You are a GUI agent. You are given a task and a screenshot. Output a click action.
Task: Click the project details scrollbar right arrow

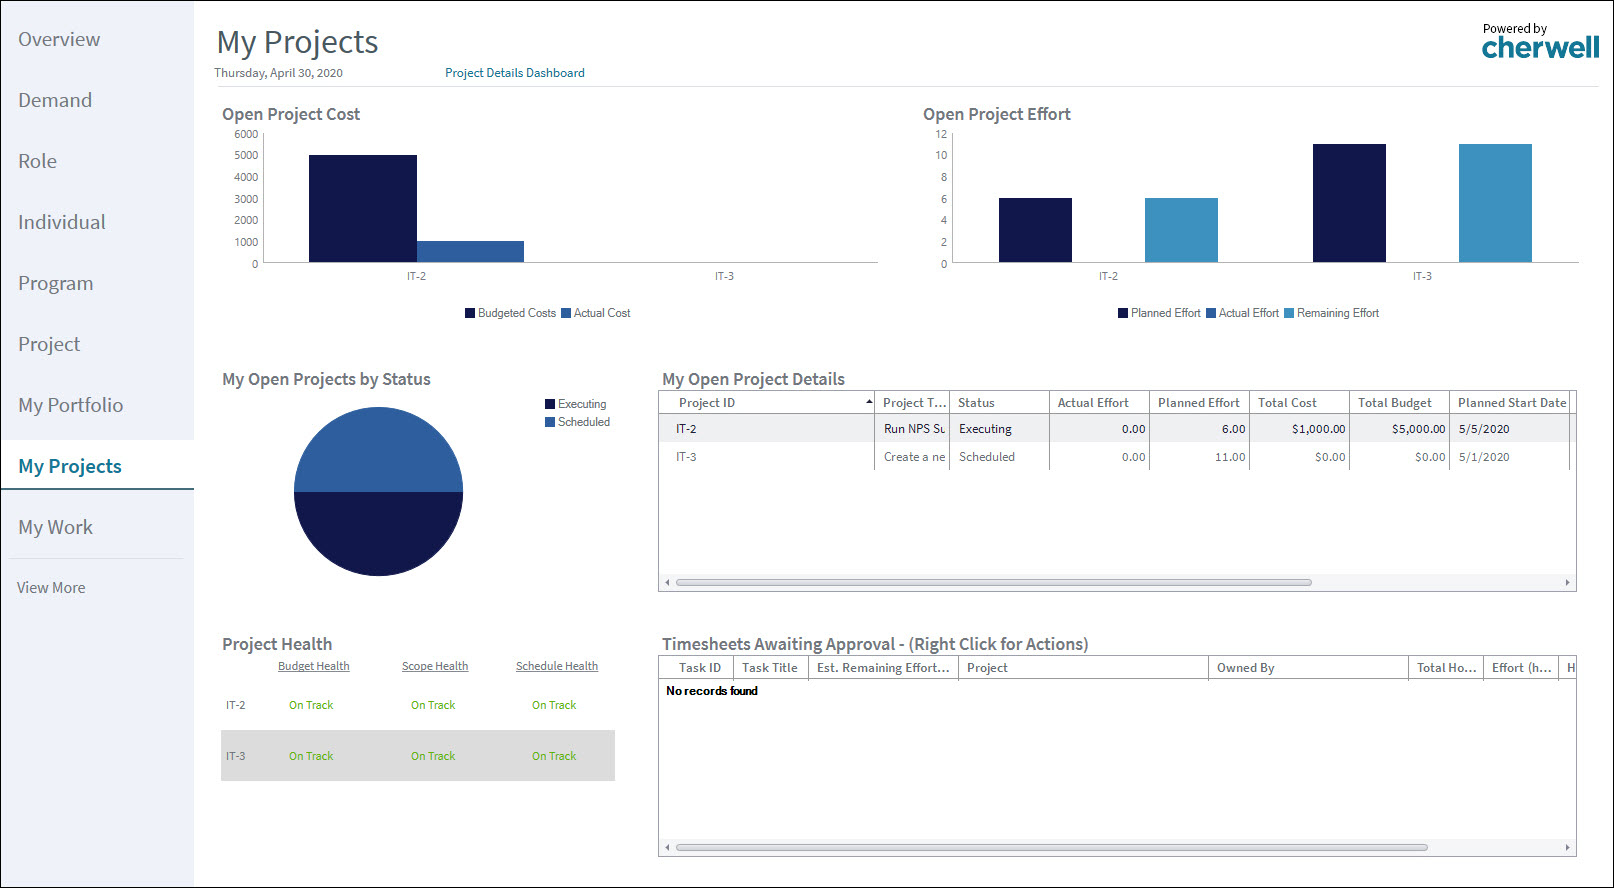[1567, 582]
